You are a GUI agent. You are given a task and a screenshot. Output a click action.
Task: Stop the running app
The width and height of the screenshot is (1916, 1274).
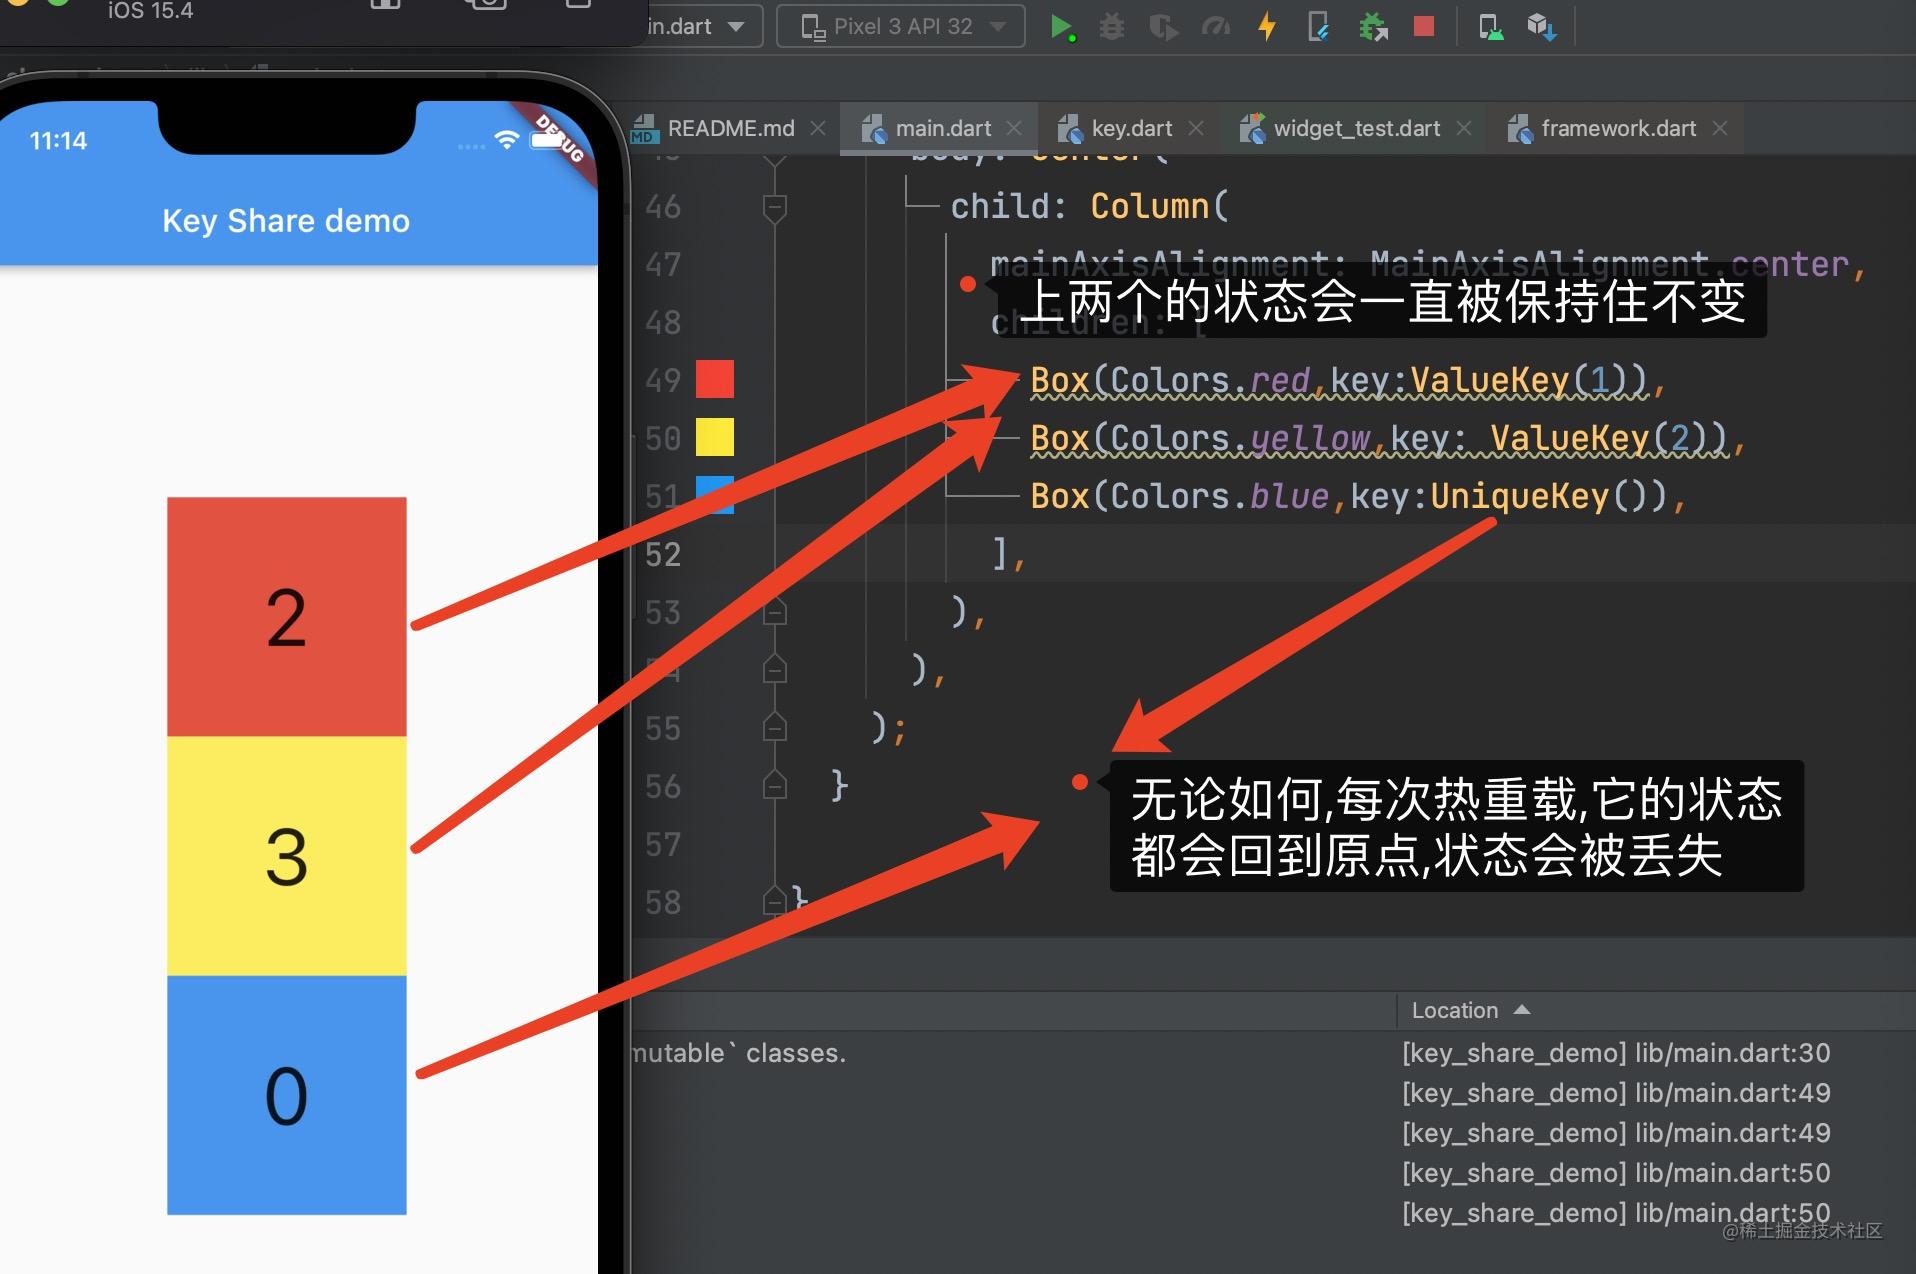tap(1424, 26)
